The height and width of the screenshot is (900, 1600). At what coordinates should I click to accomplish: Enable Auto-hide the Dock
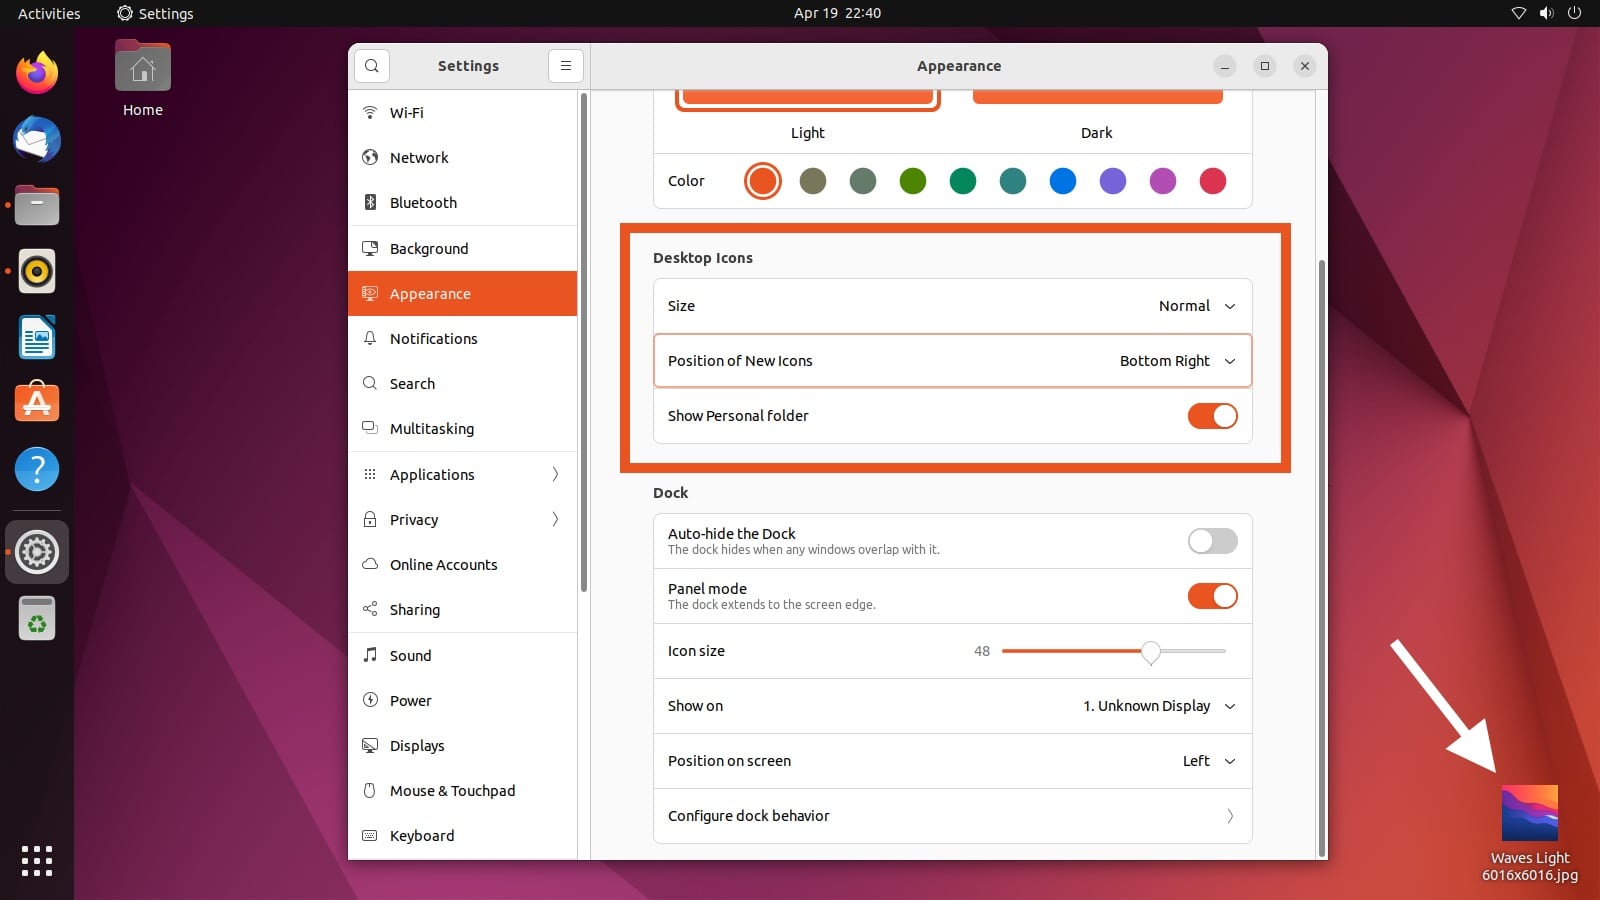coord(1212,541)
